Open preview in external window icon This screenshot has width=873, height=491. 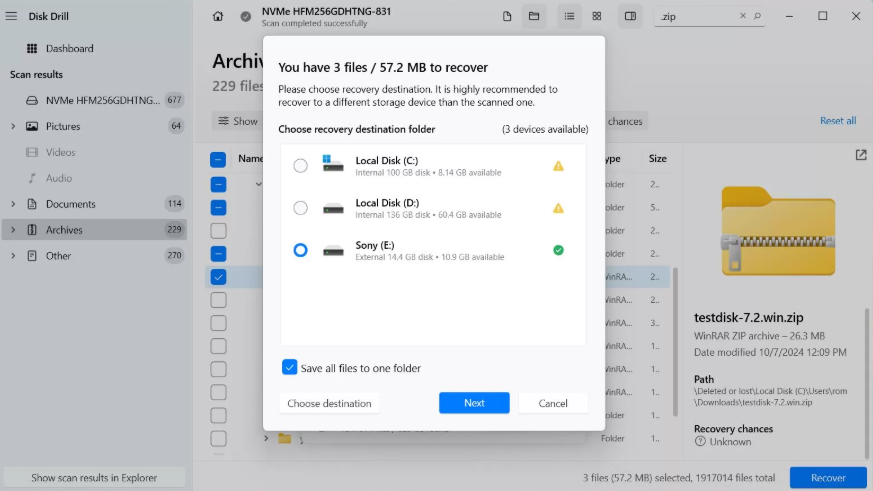click(861, 155)
